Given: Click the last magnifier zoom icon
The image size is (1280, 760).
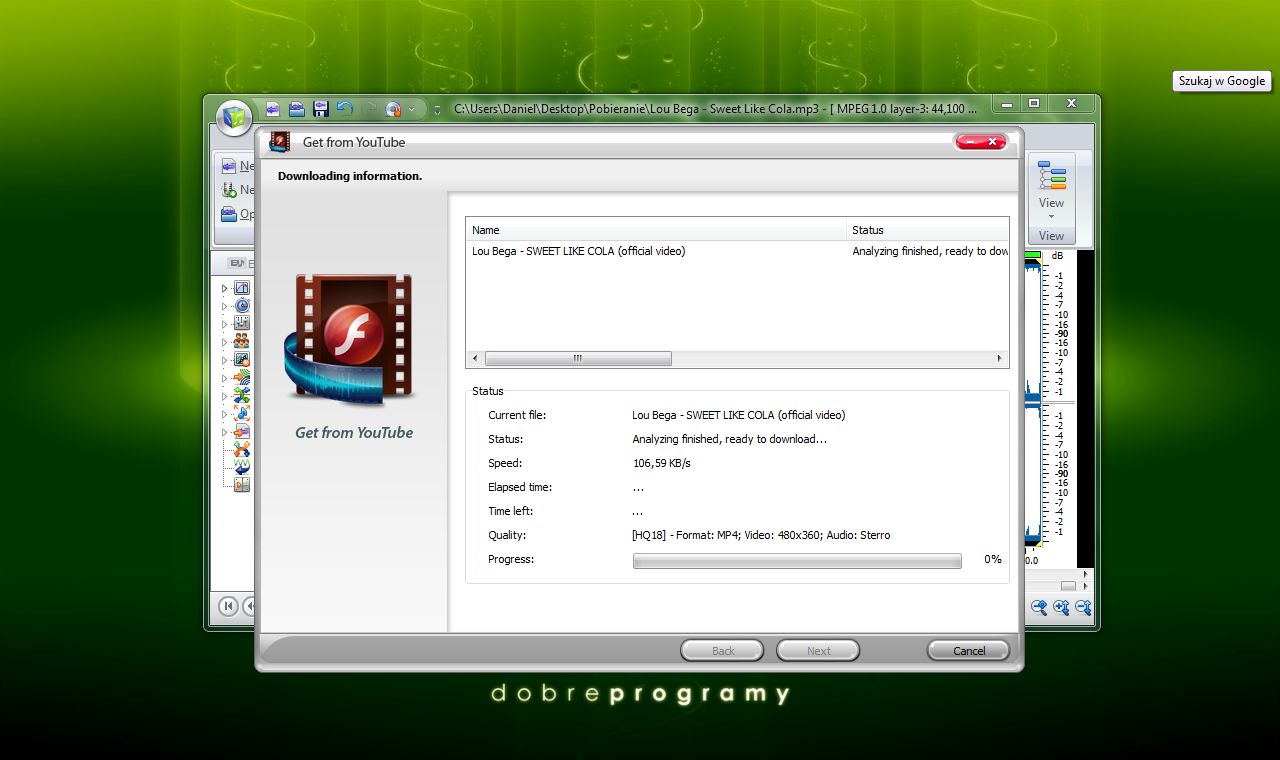Looking at the screenshot, I should click(x=1083, y=607).
